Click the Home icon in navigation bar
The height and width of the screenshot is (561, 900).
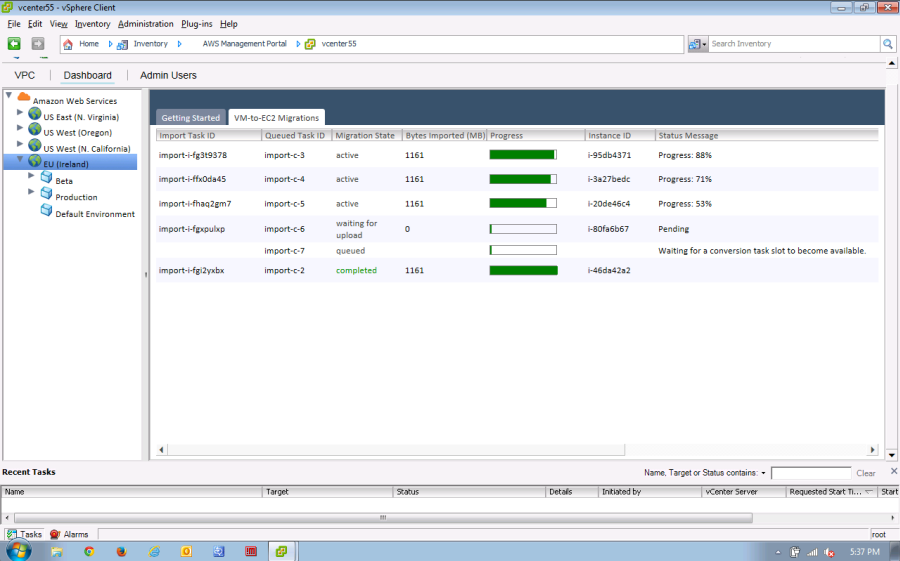[x=69, y=44]
